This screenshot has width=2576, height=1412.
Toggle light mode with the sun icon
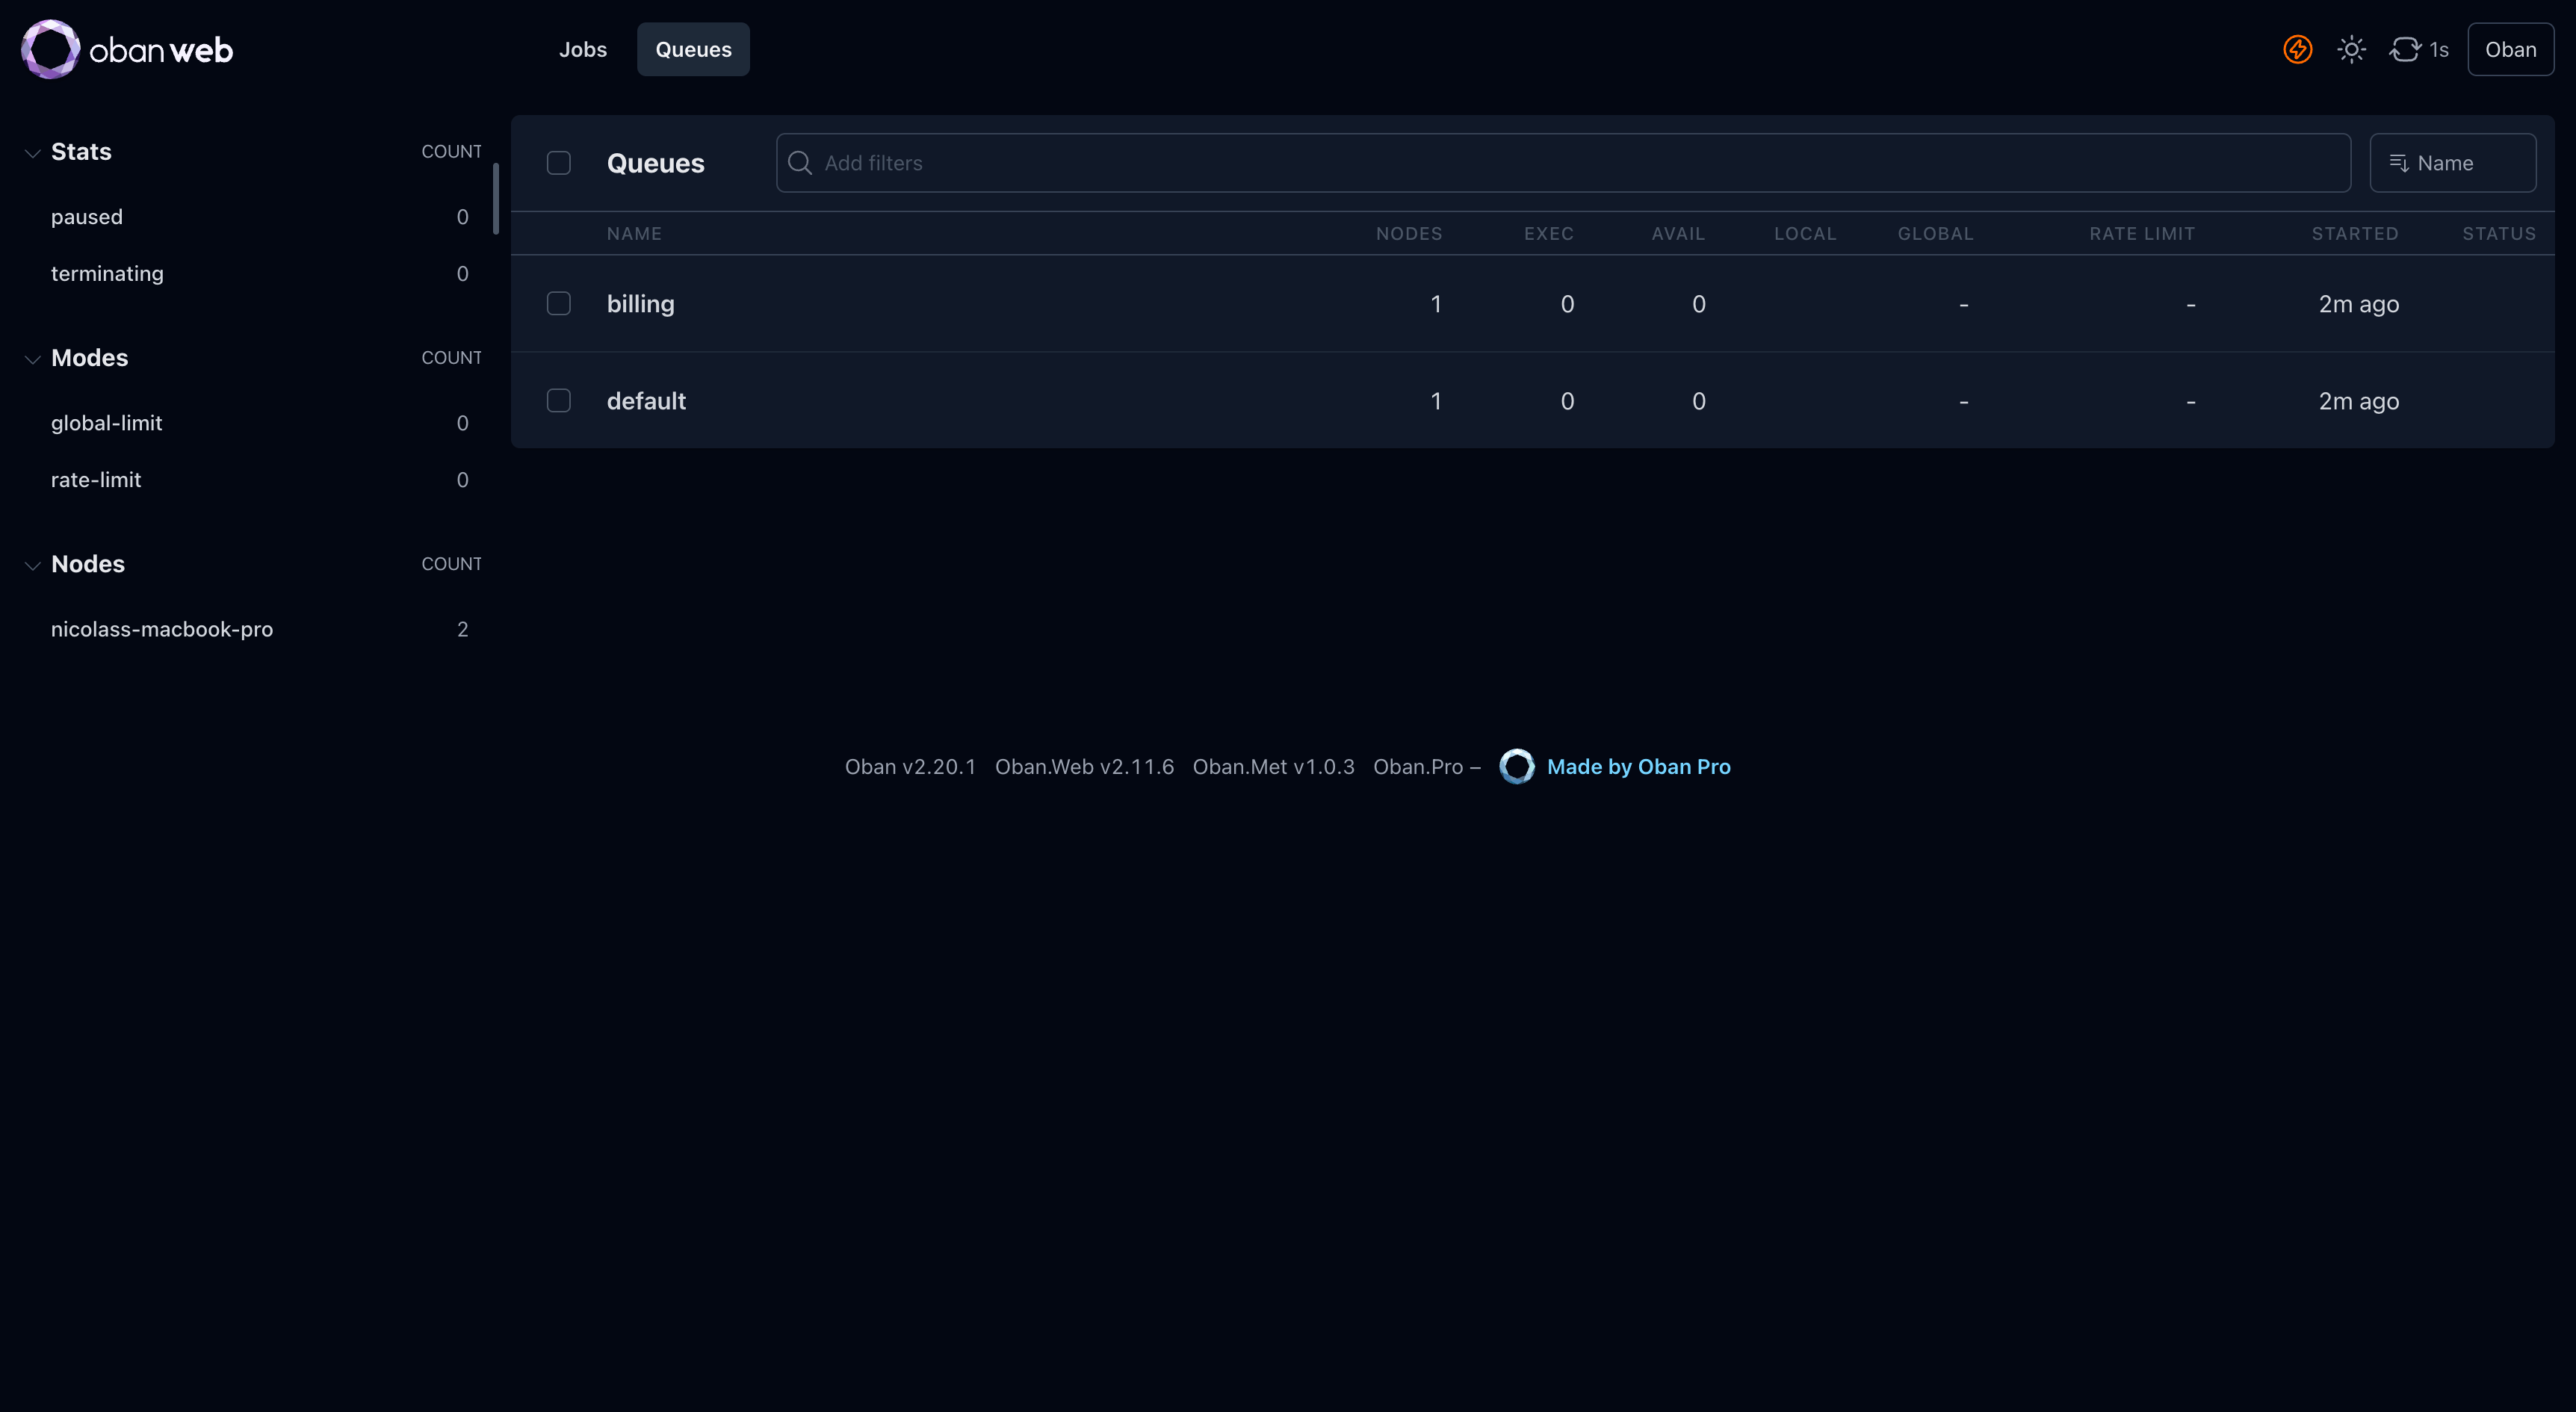(2351, 48)
